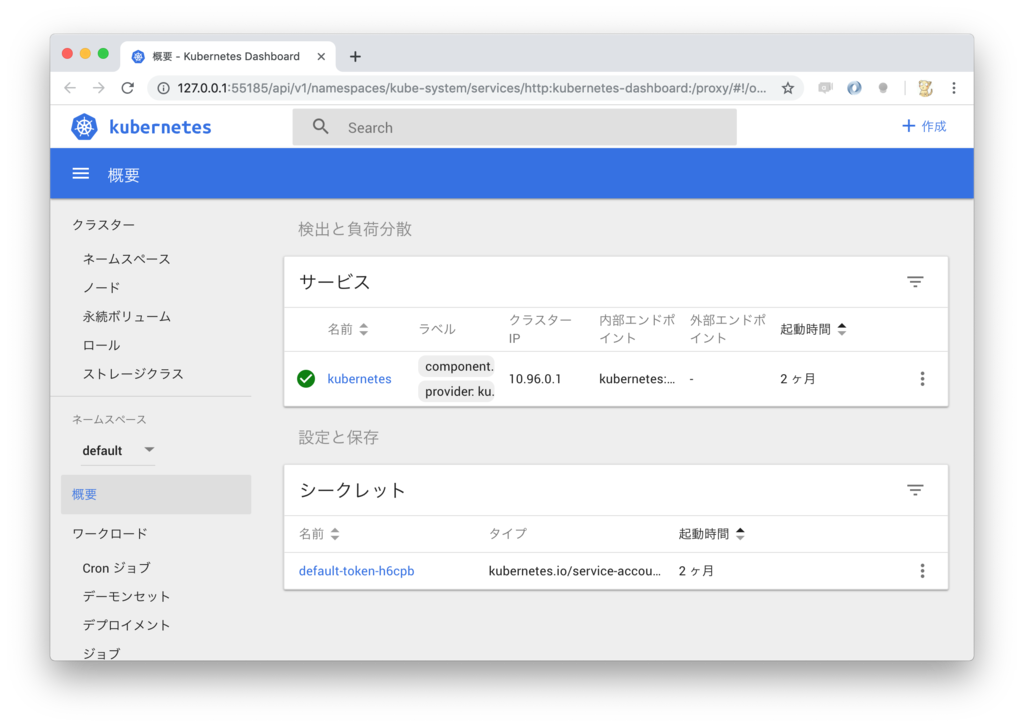The image size is (1024, 727).
Task: Open ロール in sidebar
Action: click(x=101, y=346)
